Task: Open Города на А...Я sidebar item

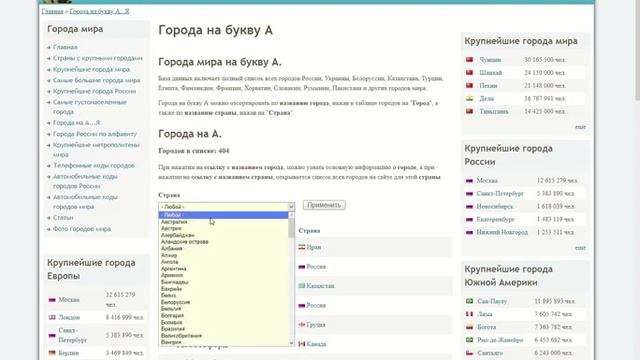Action: pos(76,123)
